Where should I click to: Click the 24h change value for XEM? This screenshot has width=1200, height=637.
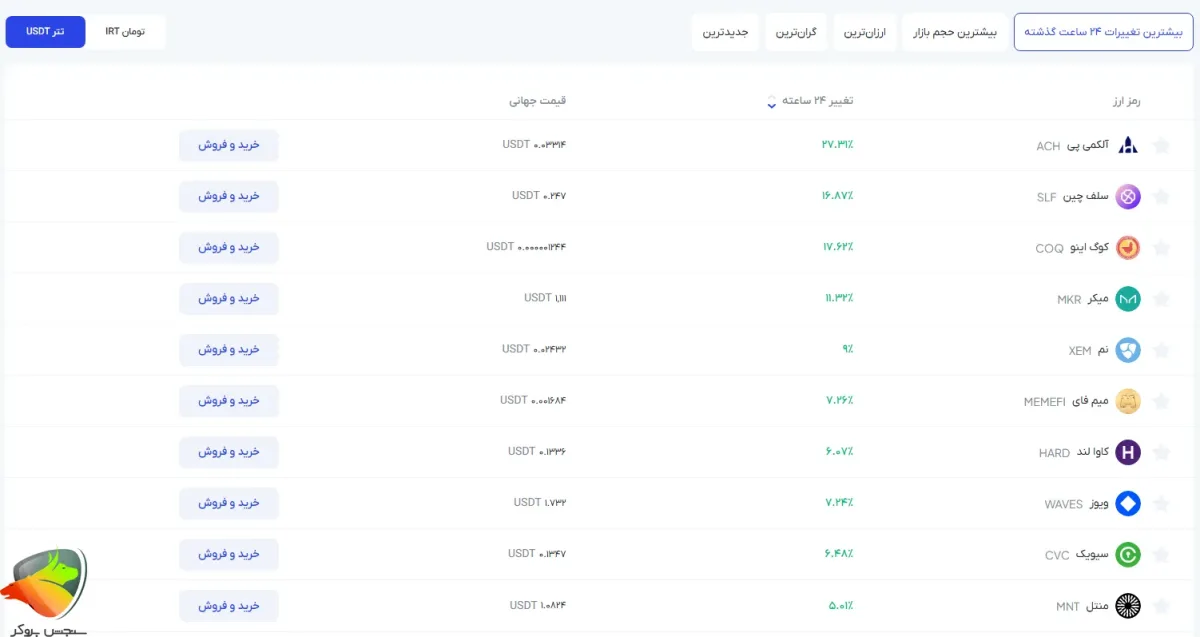click(x=847, y=350)
